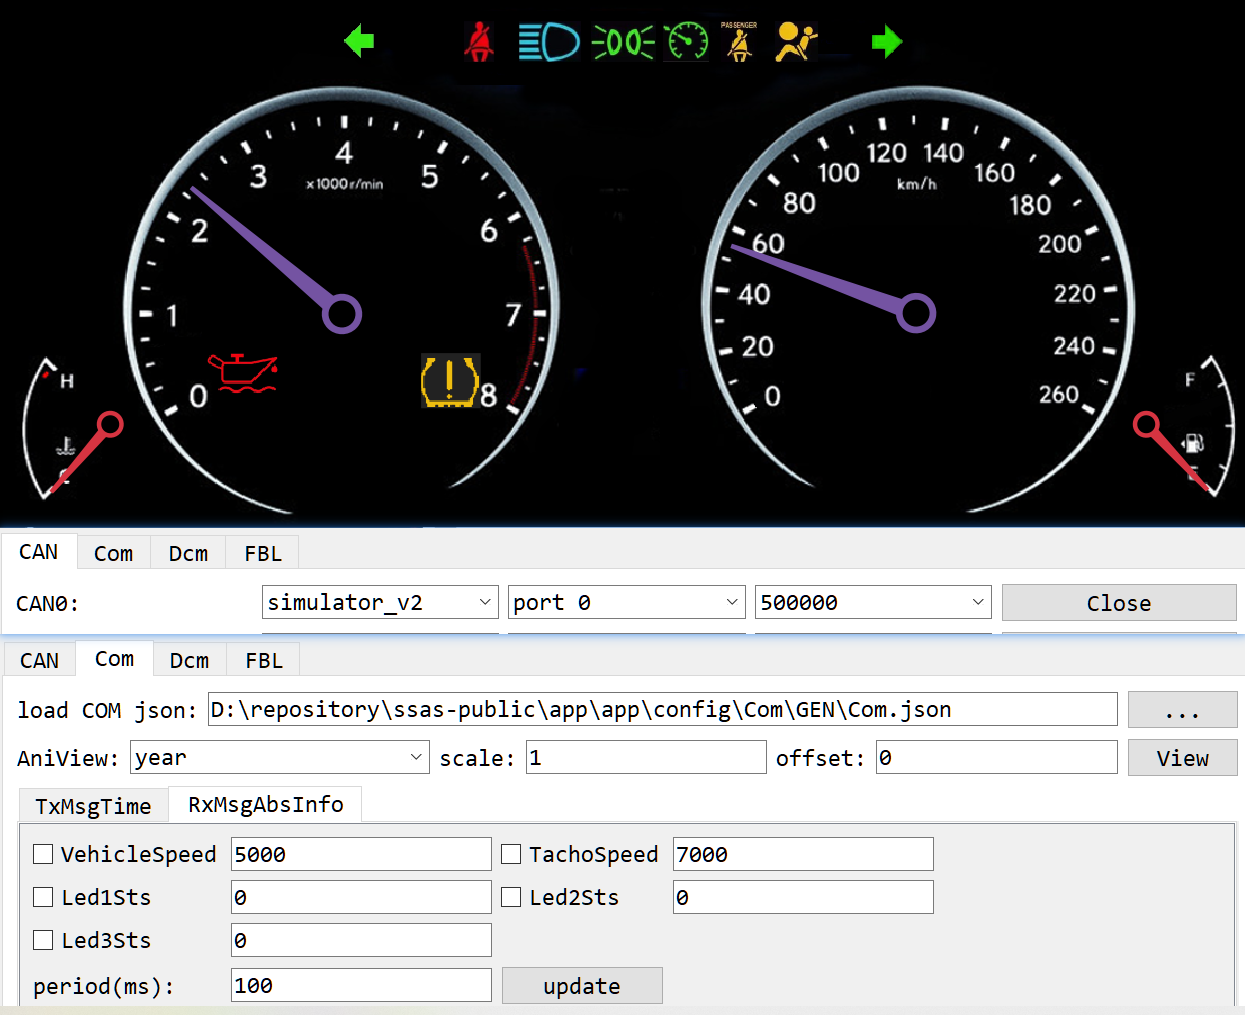
Task: Open the port 0 dropdown
Action: [627, 602]
